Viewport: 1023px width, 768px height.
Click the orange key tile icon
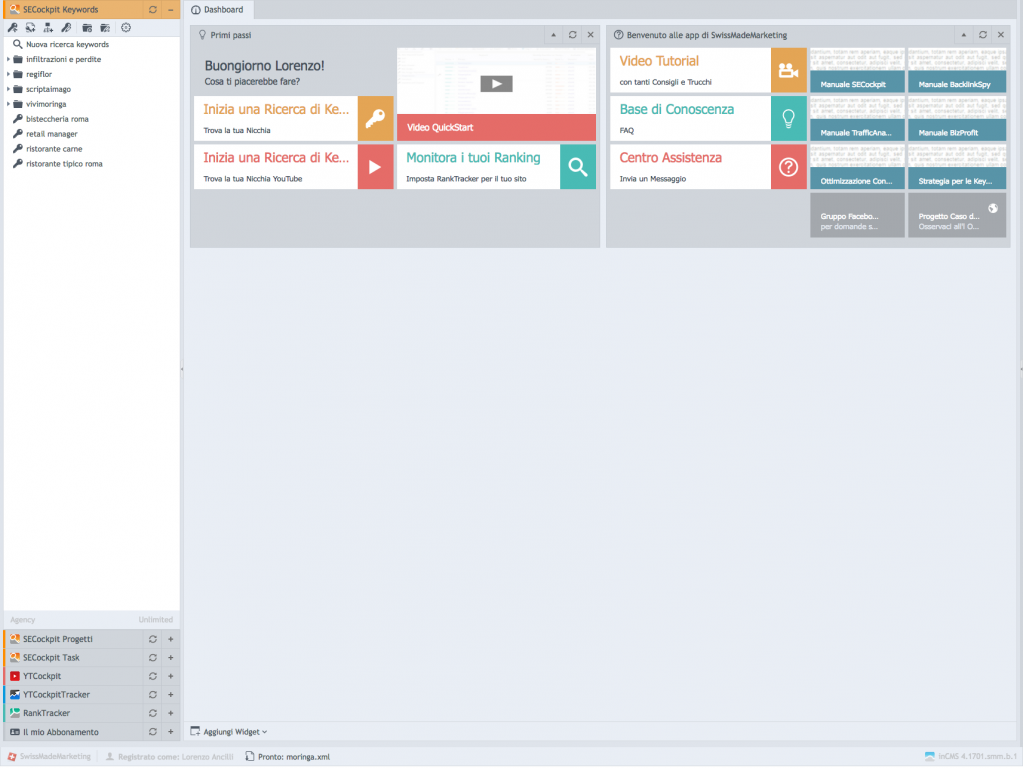375,119
